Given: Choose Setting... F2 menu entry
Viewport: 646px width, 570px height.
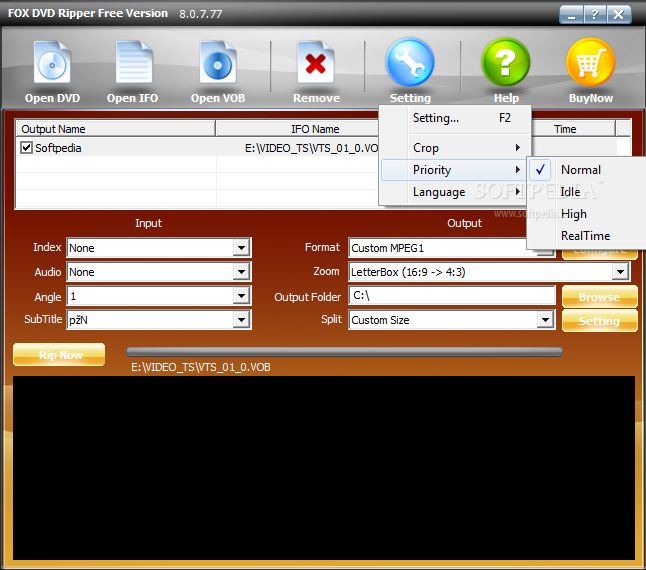Looking at the screenshot, I should pos(454,118).
